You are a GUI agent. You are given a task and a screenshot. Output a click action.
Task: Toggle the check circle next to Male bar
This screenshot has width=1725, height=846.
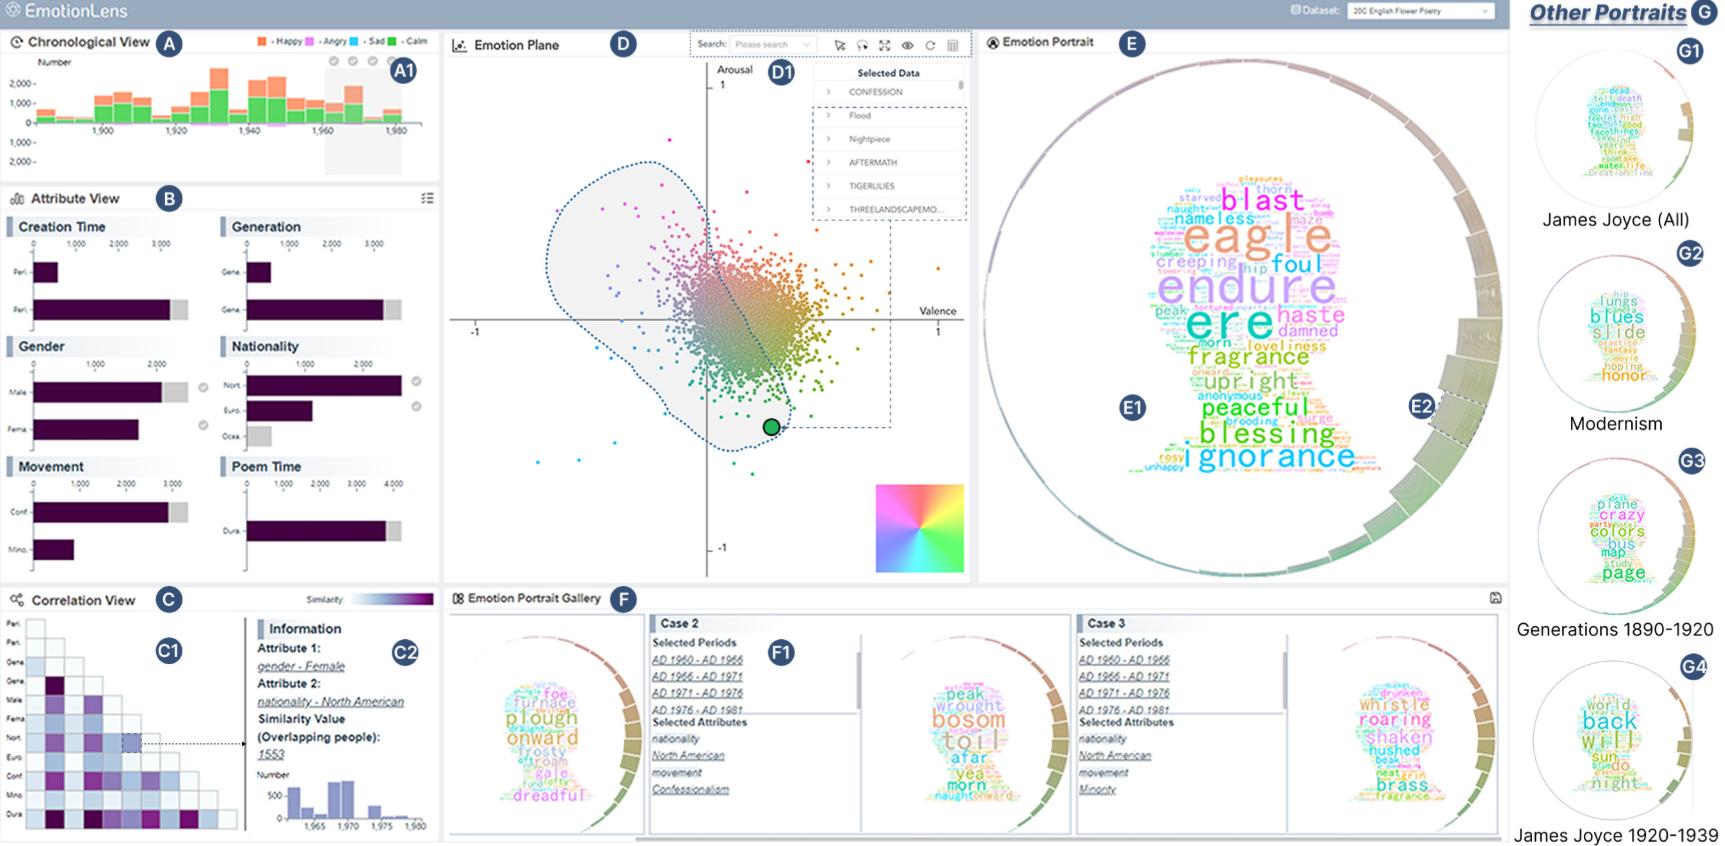tap(203, 387)
